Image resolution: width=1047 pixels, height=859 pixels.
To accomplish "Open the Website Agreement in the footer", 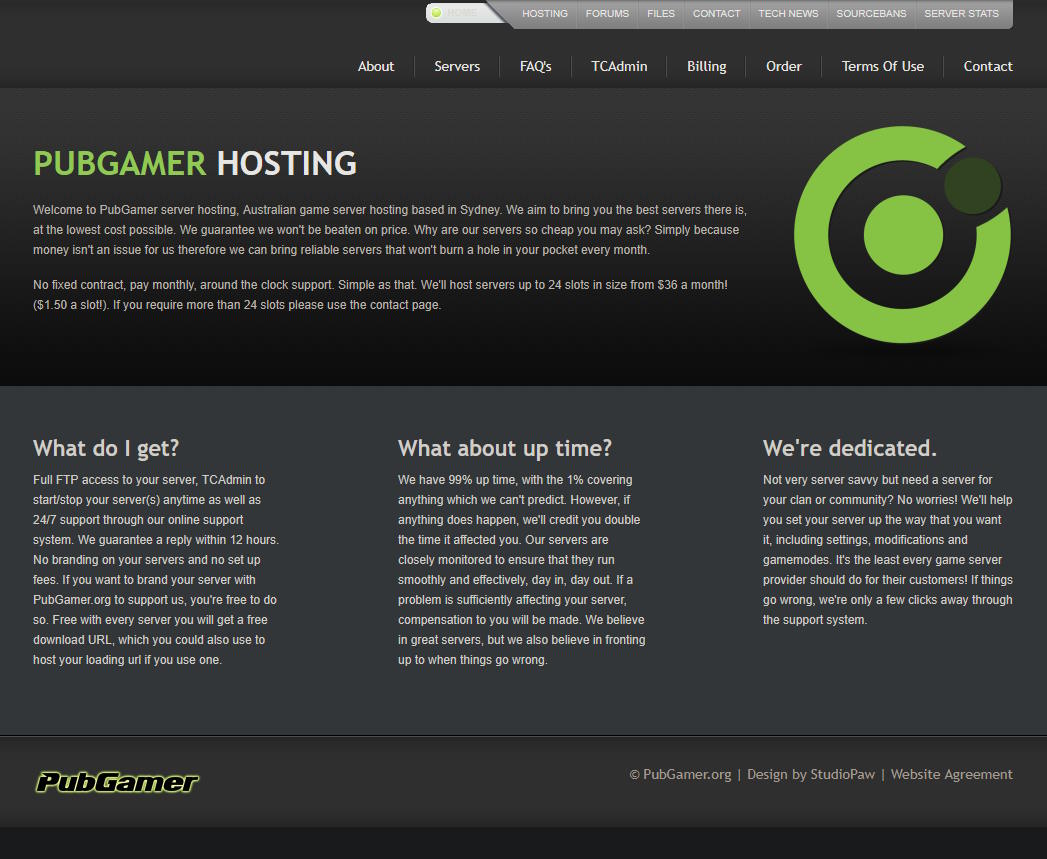I will coord(951,774).
